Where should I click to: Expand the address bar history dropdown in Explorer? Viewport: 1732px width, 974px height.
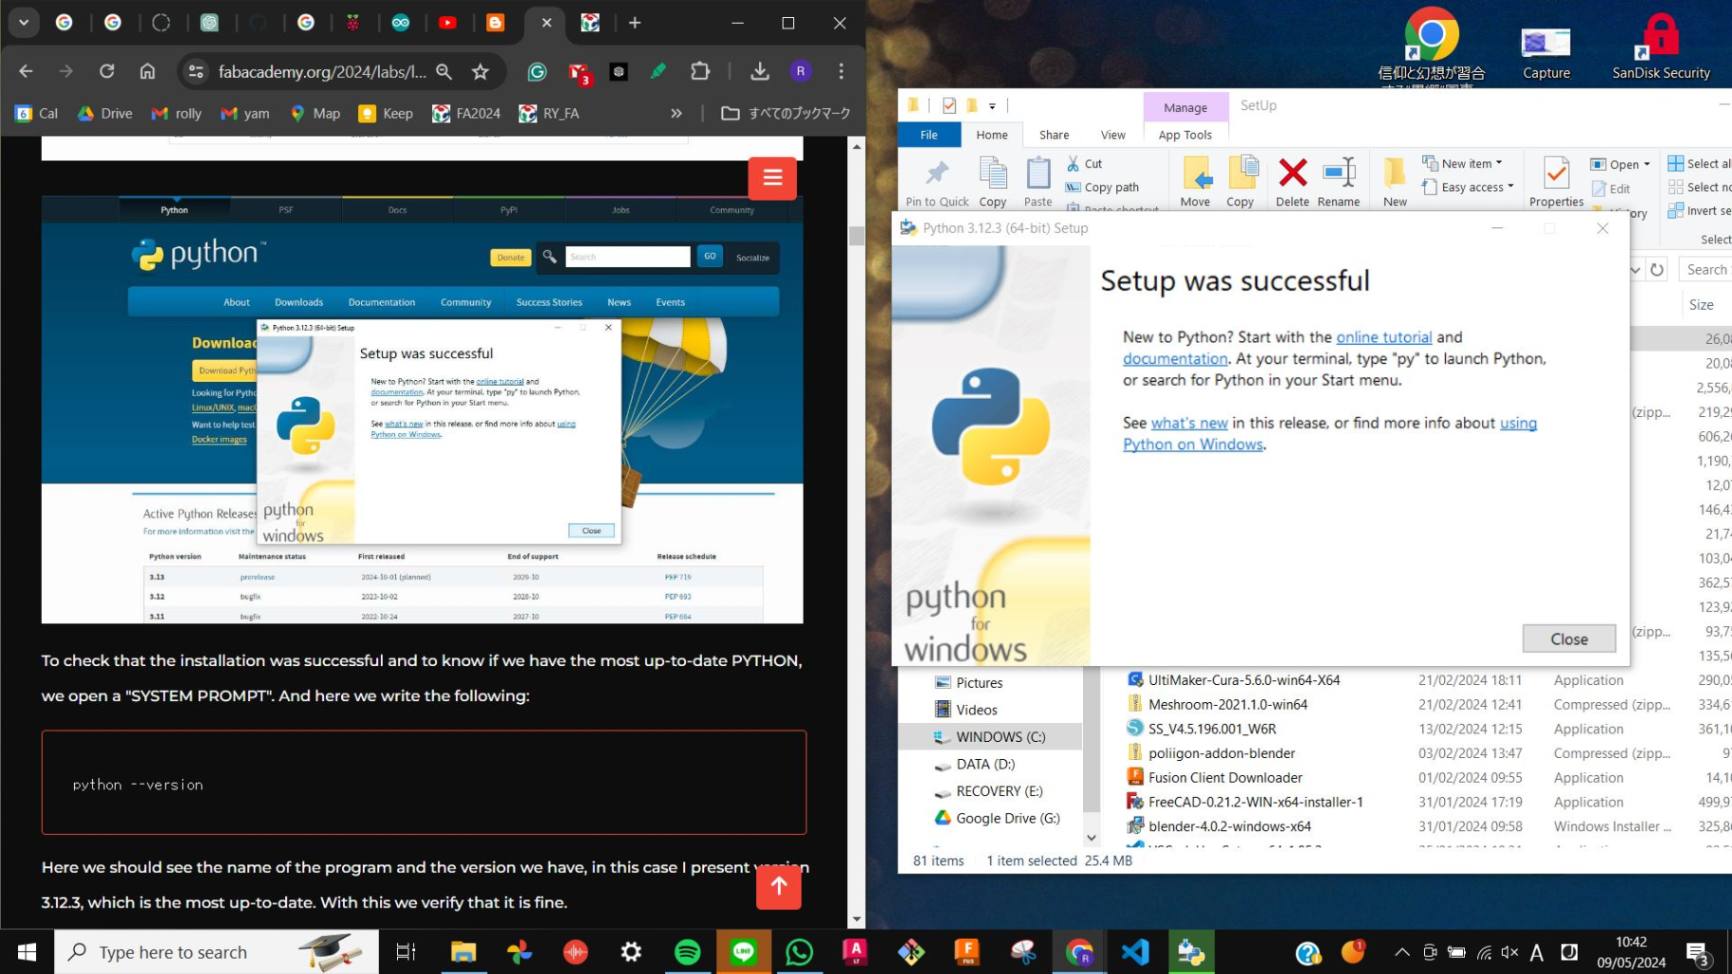click(1635, 270)
